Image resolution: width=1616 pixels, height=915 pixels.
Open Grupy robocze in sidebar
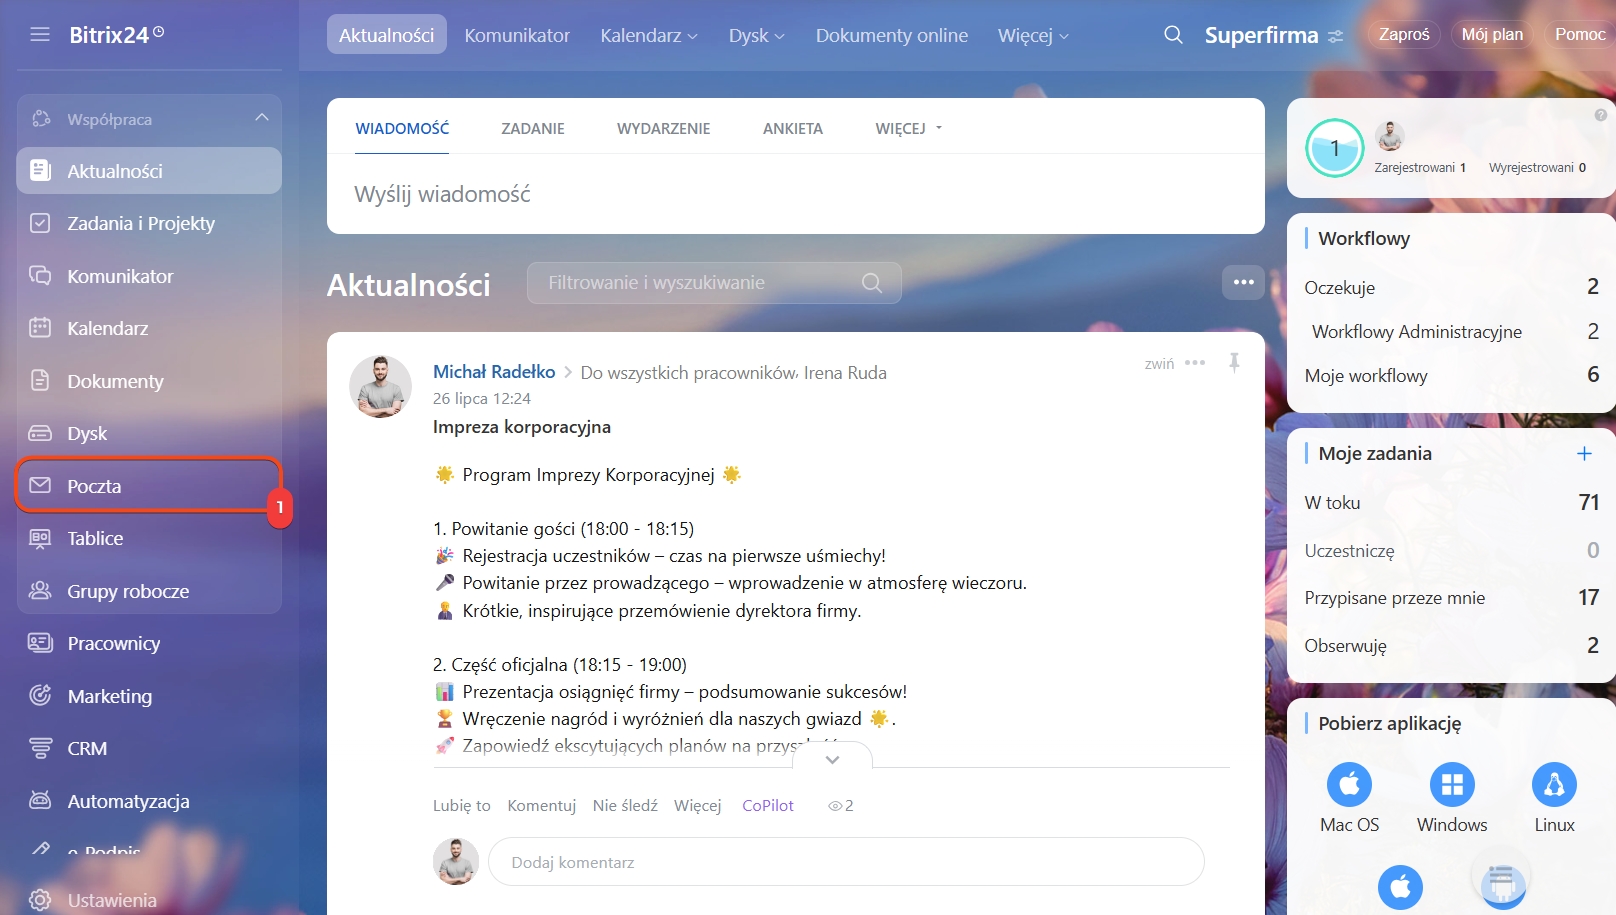(x=149, y=591)
